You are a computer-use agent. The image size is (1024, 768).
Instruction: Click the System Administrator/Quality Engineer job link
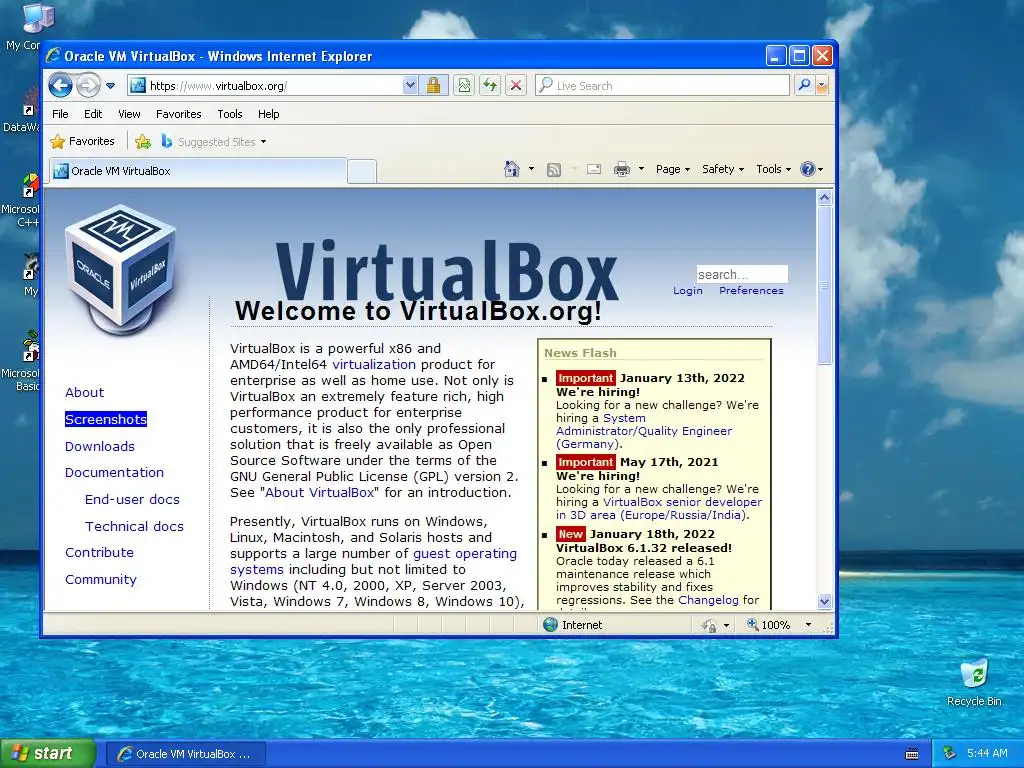(x=644, y=431)
